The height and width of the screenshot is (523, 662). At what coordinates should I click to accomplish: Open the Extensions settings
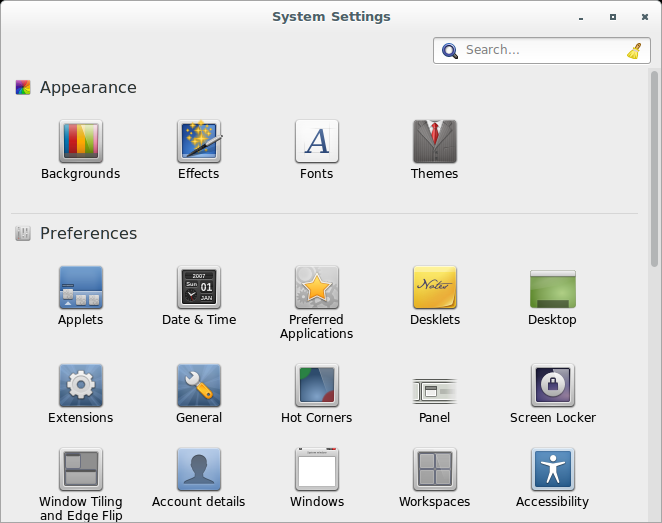[80, 386]
